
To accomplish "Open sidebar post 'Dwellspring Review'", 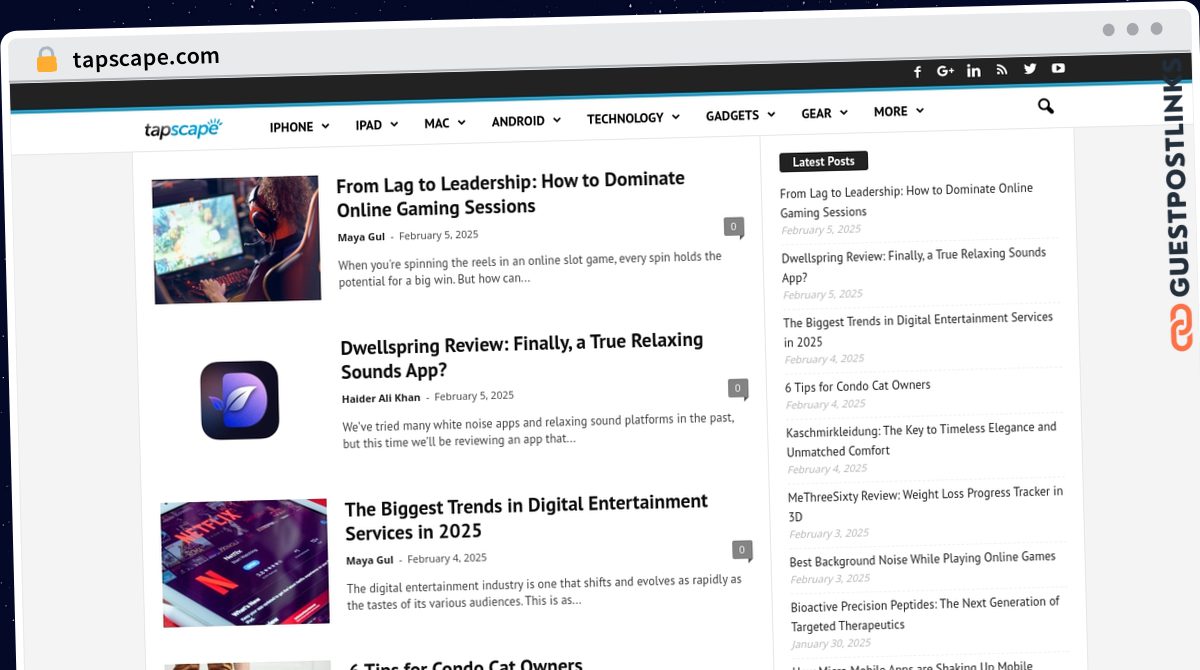I will (x=913, y=265).
